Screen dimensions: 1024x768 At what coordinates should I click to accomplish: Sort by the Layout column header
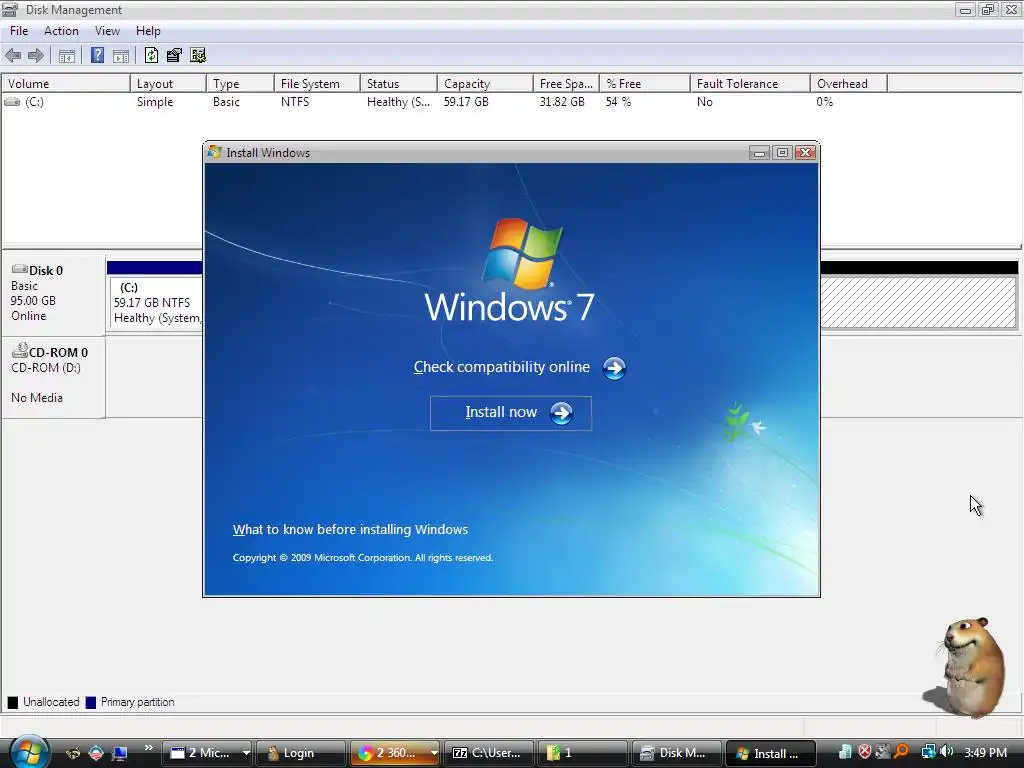[168, 84]
